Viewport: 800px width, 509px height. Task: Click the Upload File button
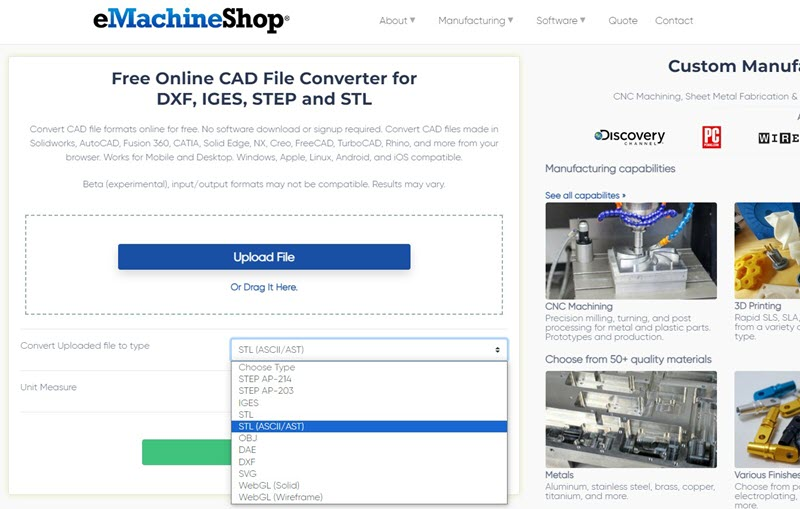point(264,257)
